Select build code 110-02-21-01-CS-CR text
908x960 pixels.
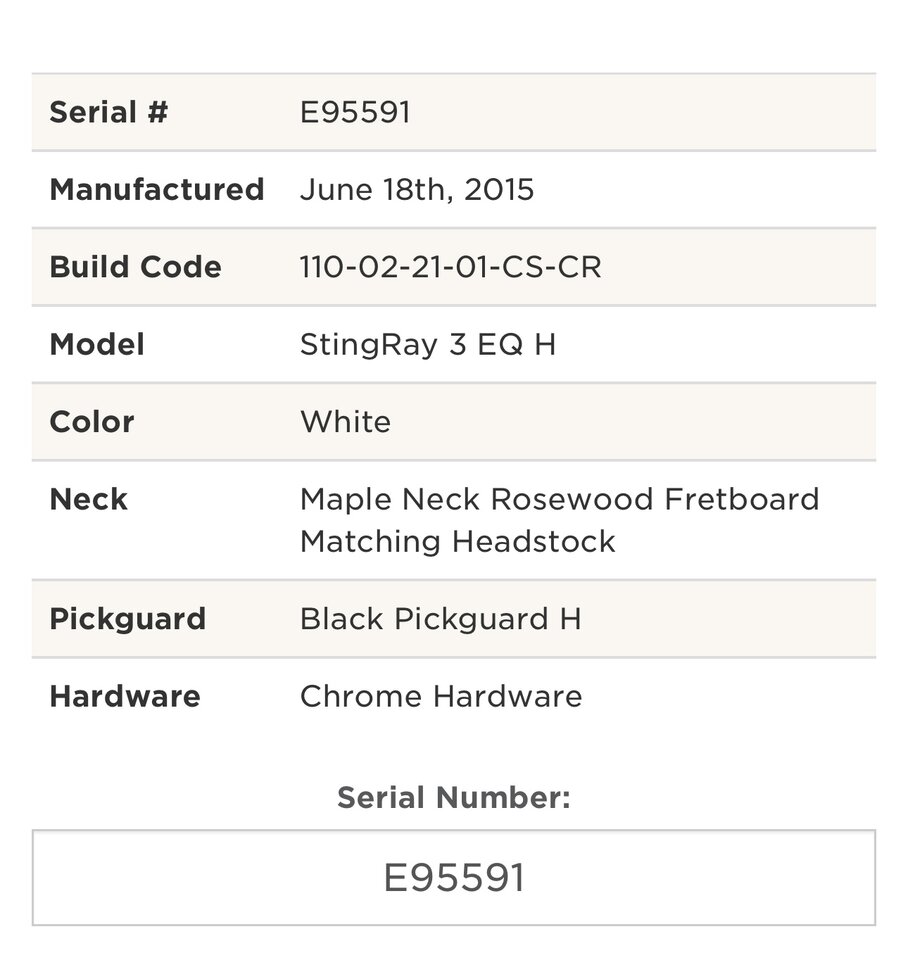point(451,267)
